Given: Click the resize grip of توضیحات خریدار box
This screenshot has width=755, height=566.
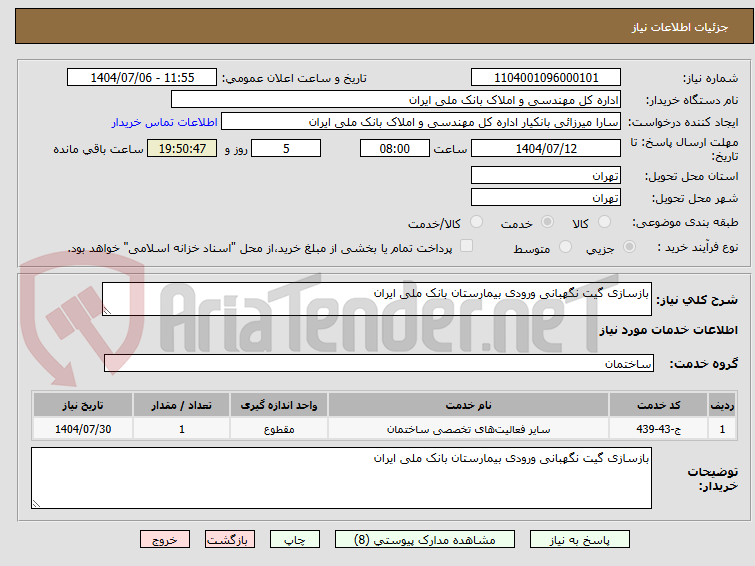Looking at the screenshot, I should (x=36, y=503).
